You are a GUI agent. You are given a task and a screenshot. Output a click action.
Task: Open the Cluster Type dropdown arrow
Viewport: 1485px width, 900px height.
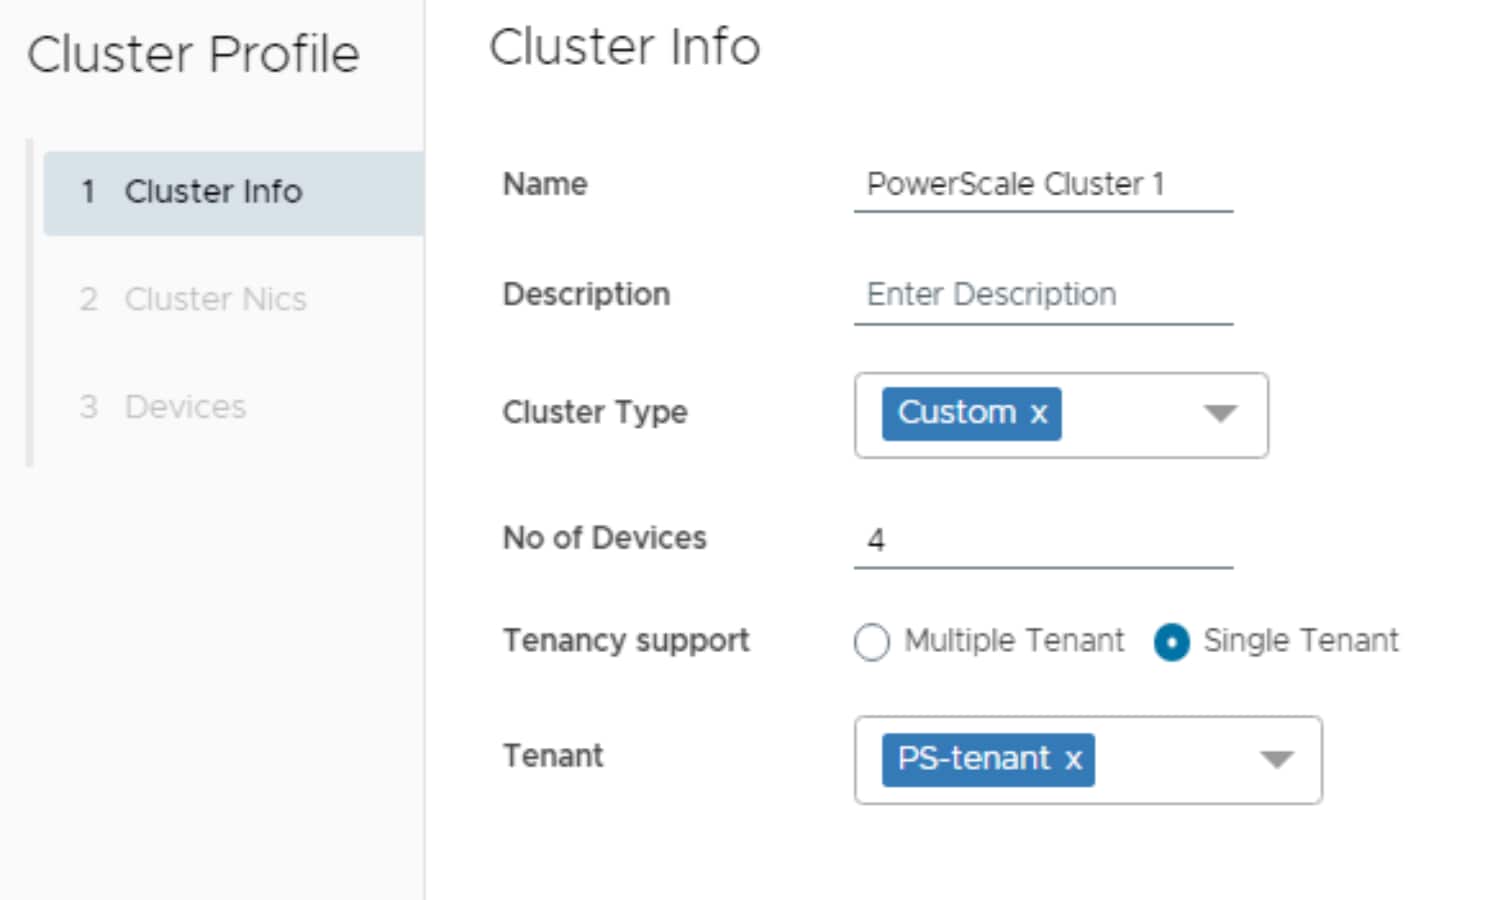[x=1220, y=414]
